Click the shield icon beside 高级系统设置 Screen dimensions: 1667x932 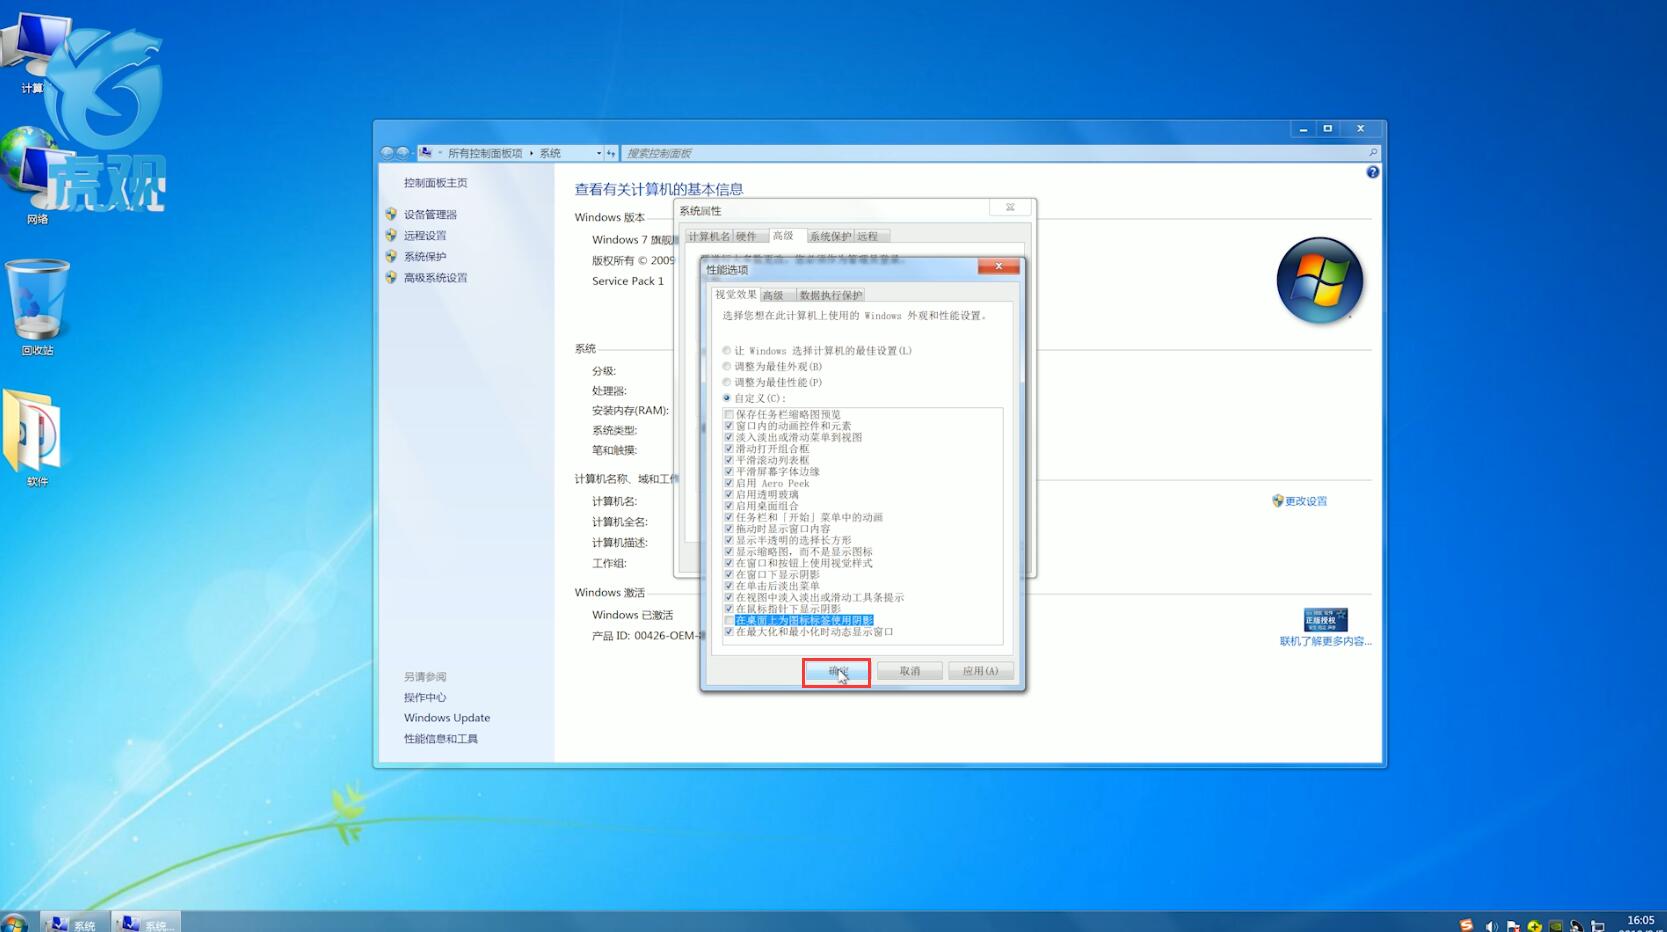click(391, 277)
